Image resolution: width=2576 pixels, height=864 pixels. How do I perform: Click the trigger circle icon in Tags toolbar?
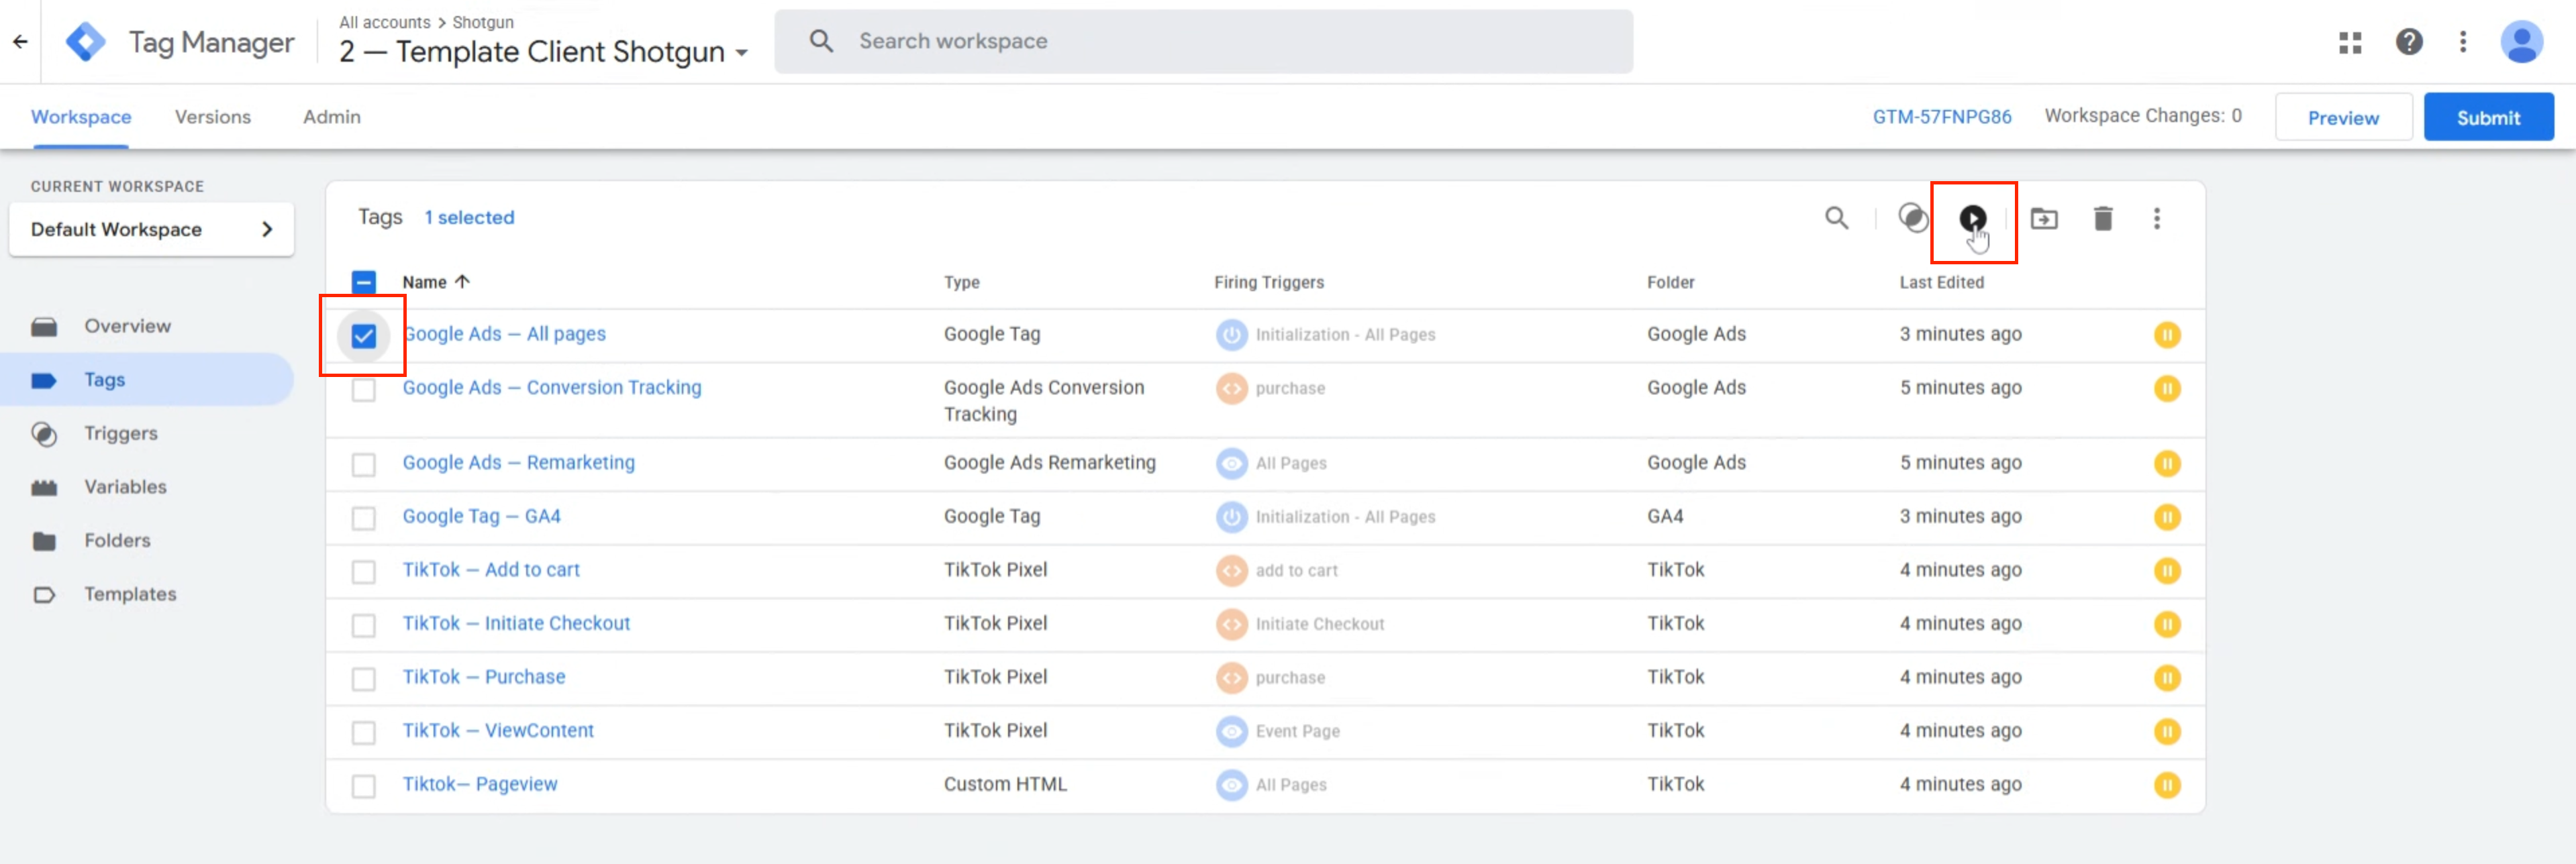1913,218
